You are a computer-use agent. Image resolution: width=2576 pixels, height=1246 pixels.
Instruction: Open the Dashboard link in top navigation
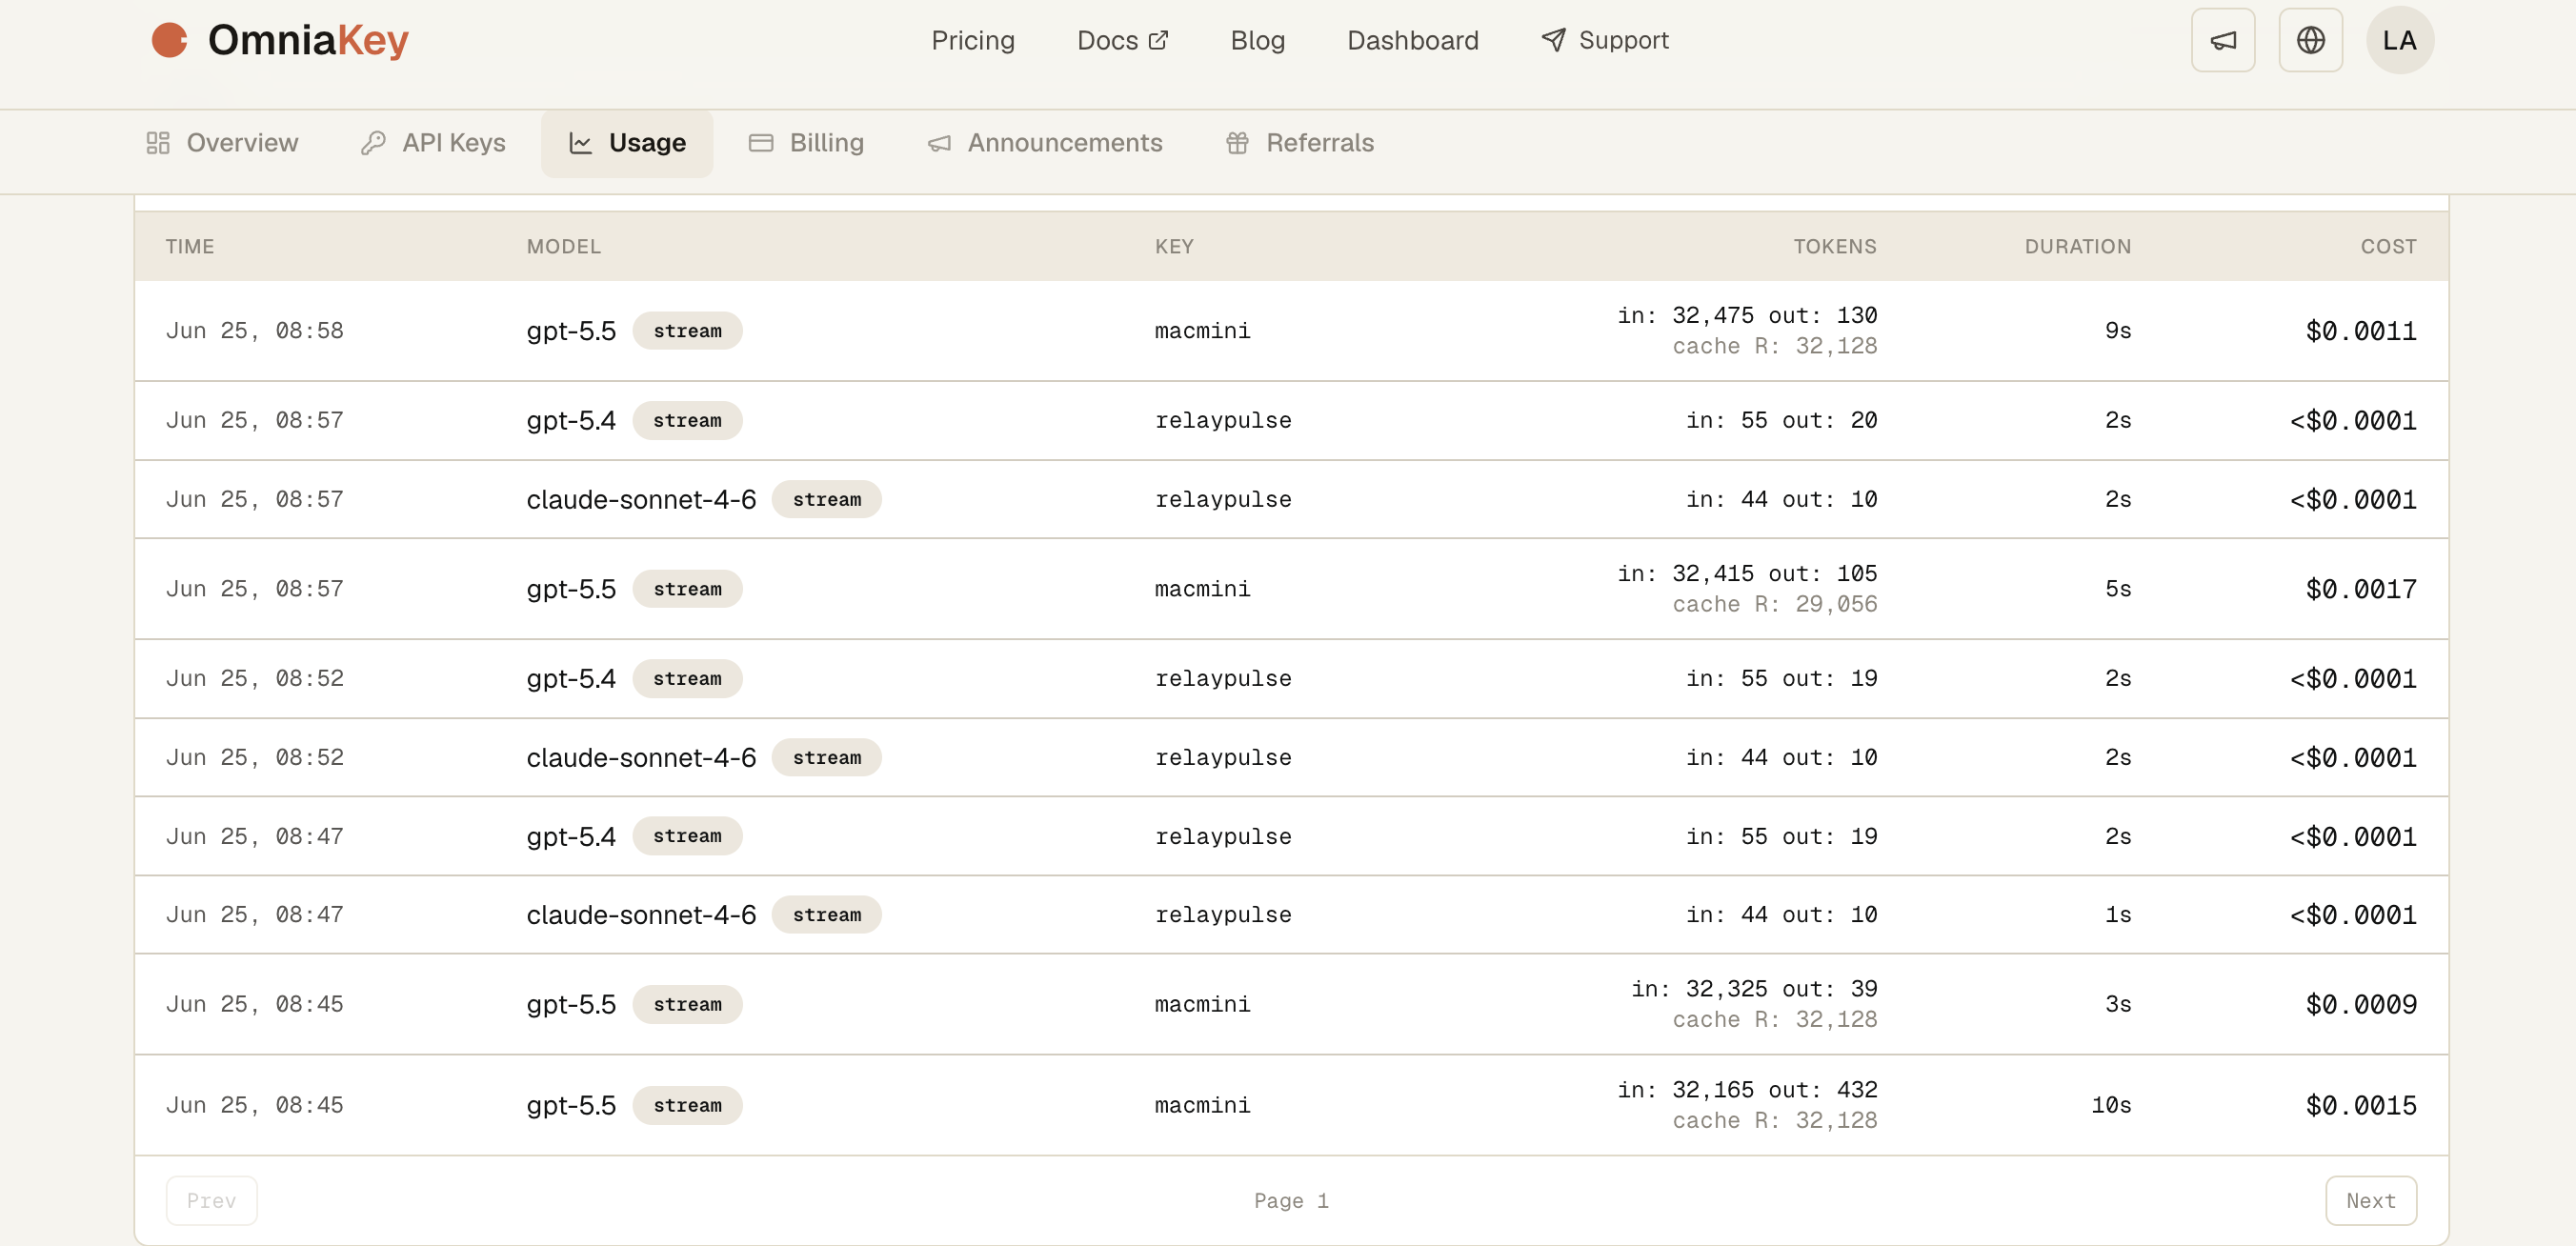click(1412, 40)
